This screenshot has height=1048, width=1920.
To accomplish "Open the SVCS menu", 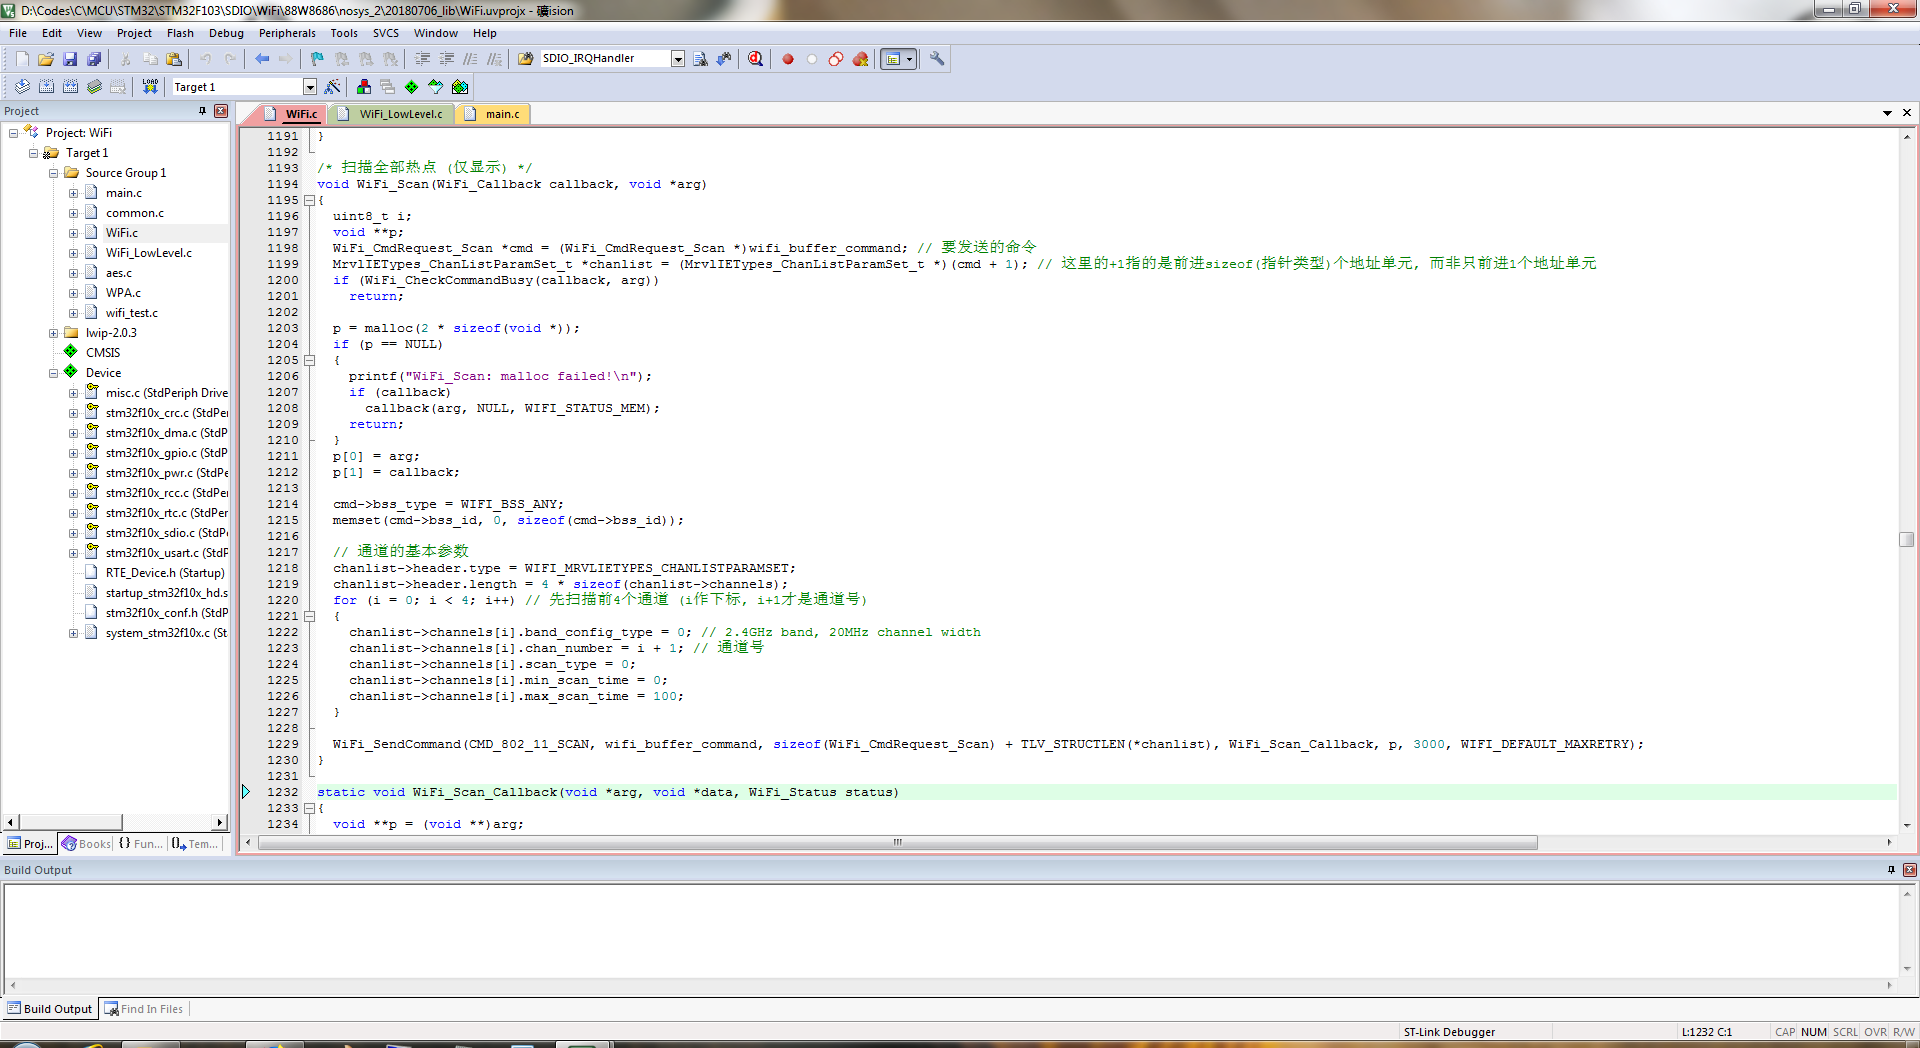I will point(386,33).
